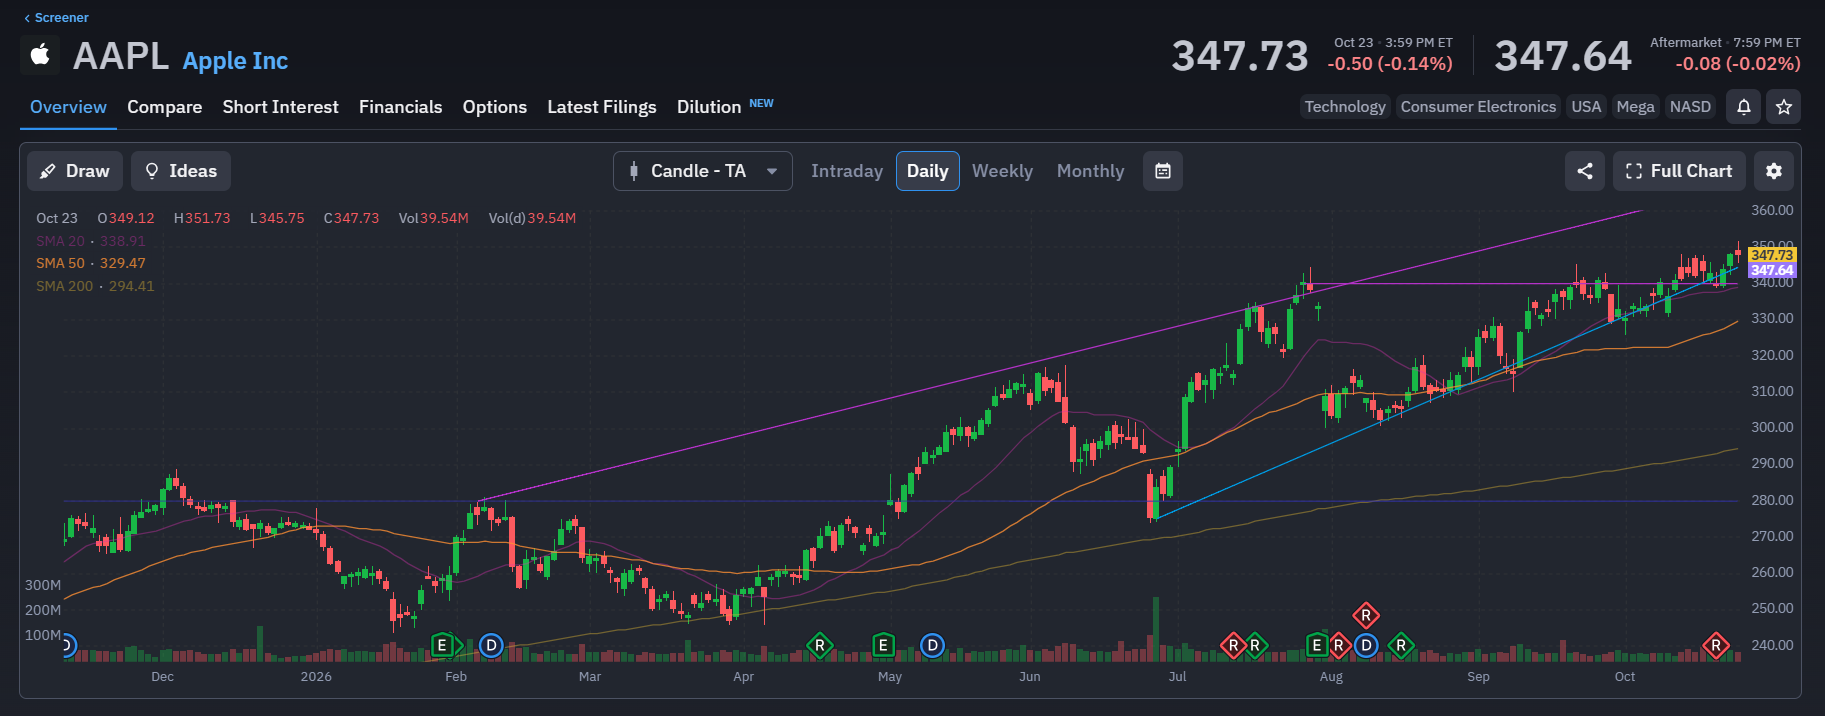Select the green R marker right of August D
Screen dimensions: 1825x716
1401,646
